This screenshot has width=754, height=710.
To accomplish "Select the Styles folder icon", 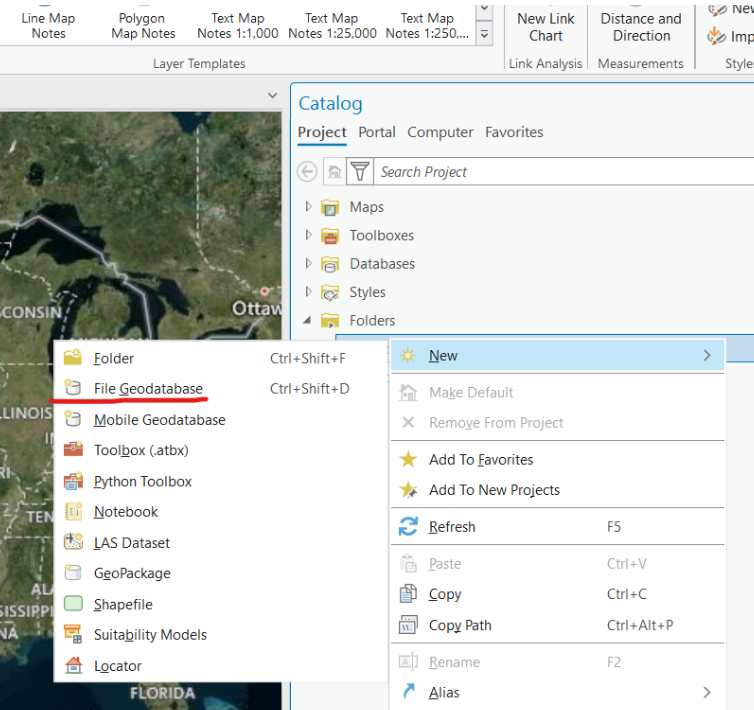I will pos(330,292).
